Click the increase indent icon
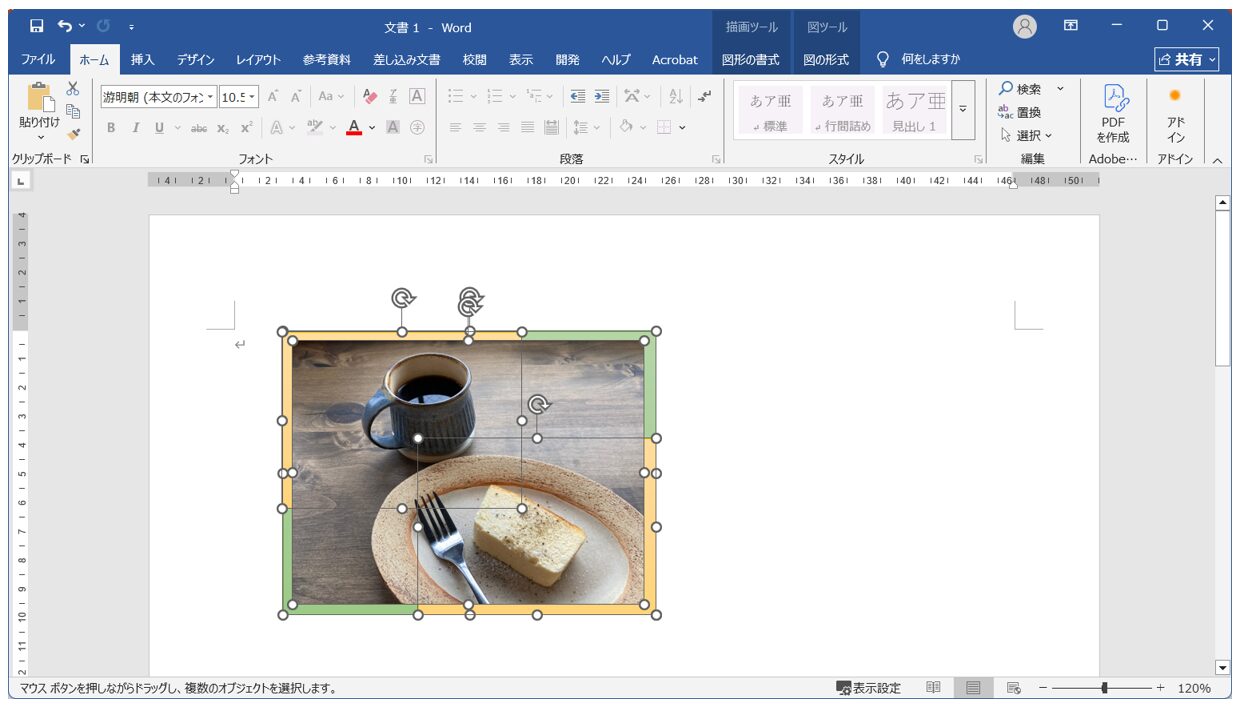Viewport: 1240px width, 708px height. (x=601, y=97)
